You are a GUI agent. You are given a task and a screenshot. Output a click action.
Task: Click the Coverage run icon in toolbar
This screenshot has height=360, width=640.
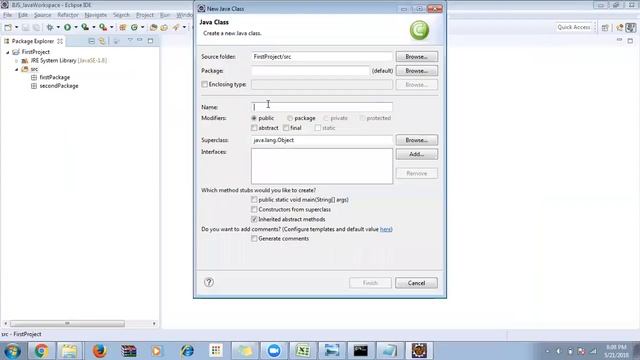85,27
